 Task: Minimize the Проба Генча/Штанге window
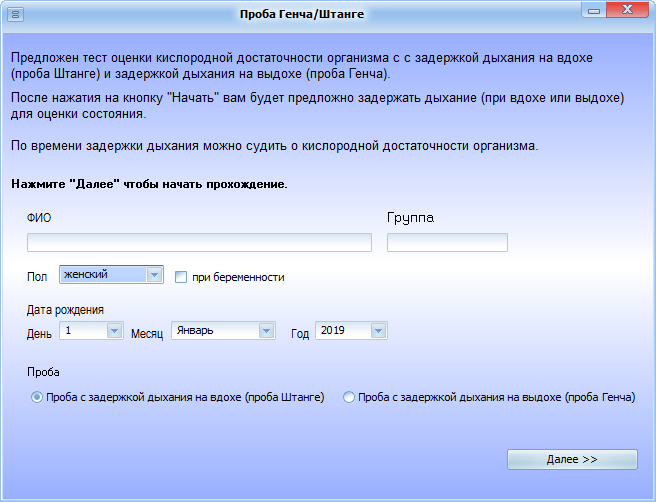pos(595,12)
